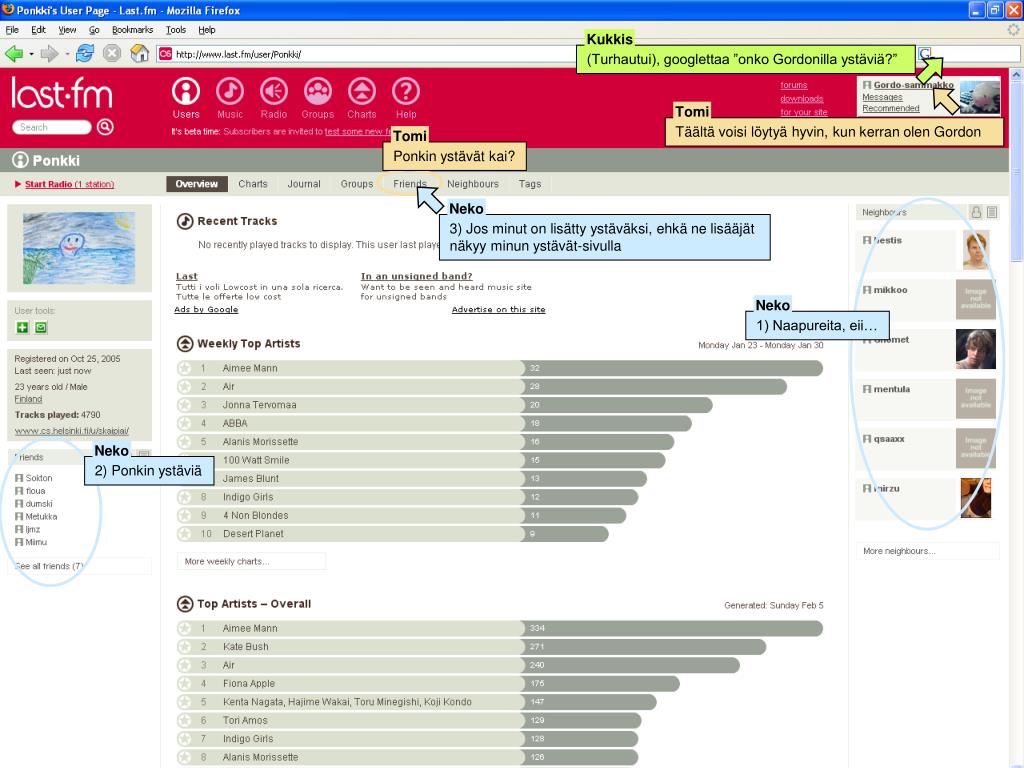The width and height of the screenshot is (1024, 768).
Task: Click the Weekly Top Artists section icon
Action: [185, 344]
